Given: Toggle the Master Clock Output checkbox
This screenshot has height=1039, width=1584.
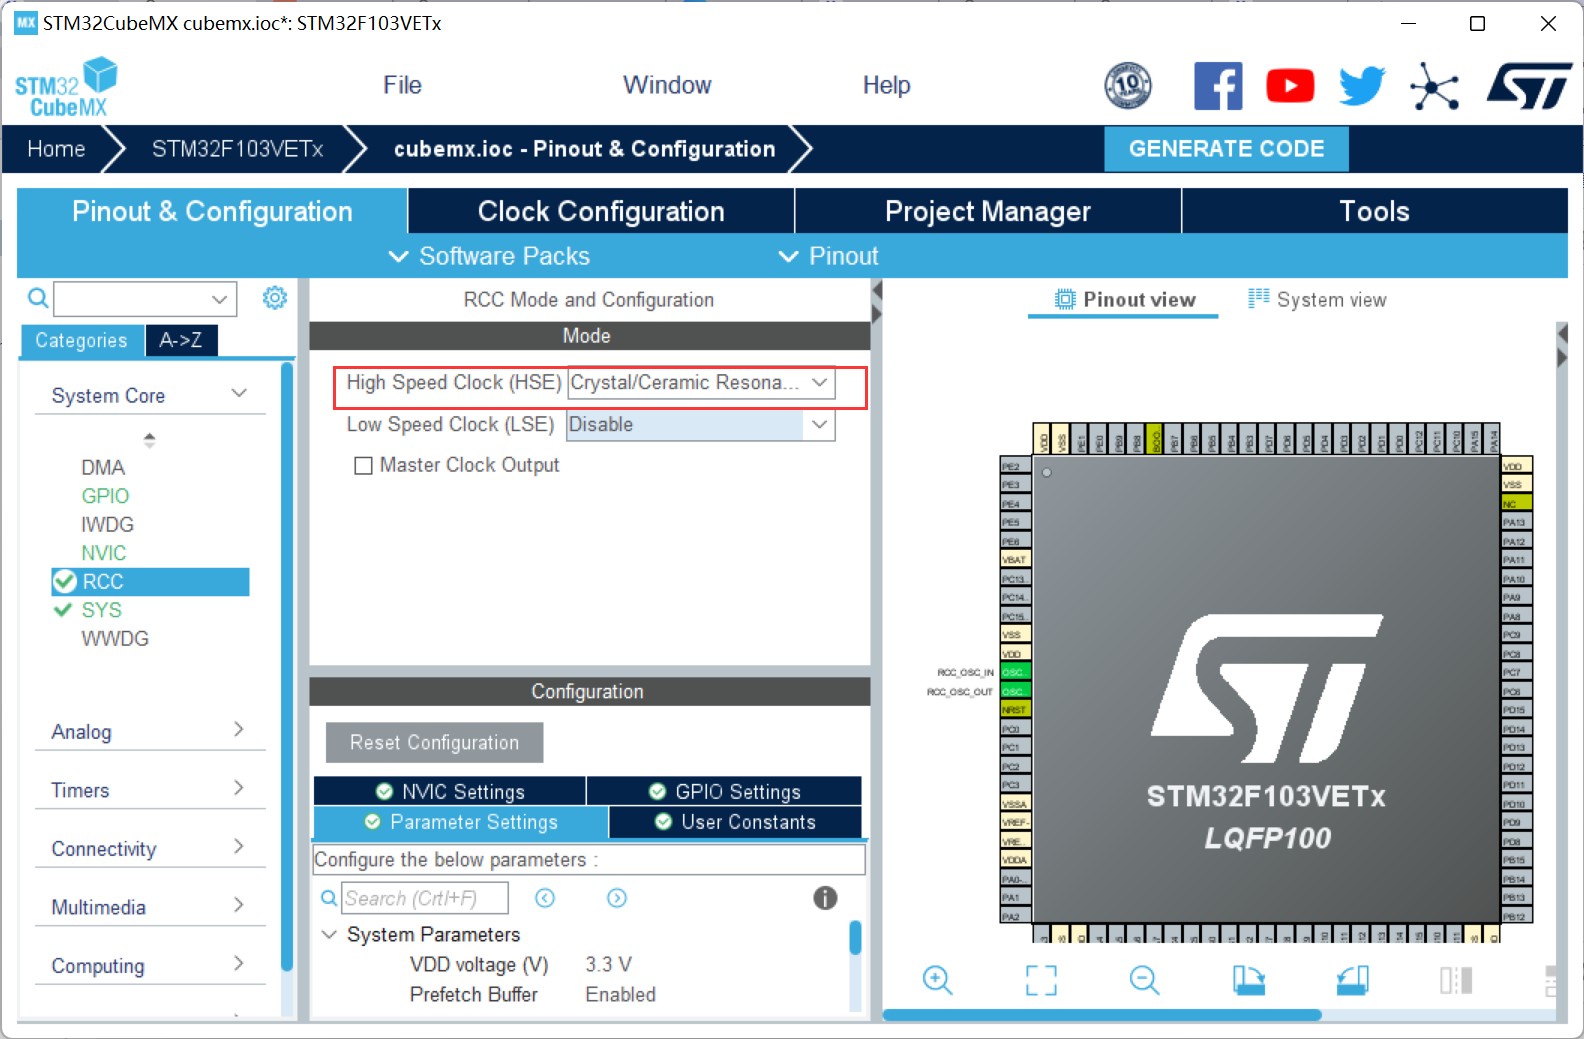Looking at the screenshot, I should (x=363, y=465).
